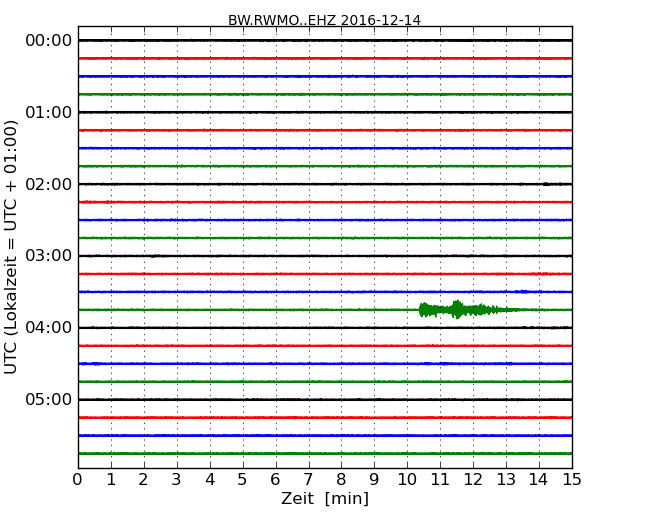Click the x-axis tick label 0
The width and height of the screenshot is (650, 520).
[78, 480]
